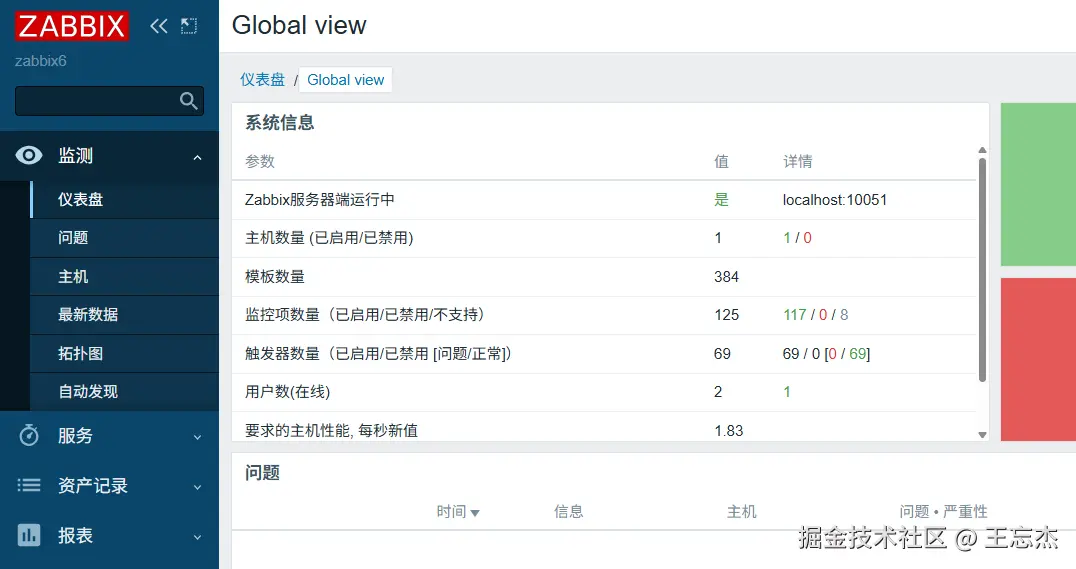Click the '问题 • 严重性' column header
This screenshot has height=569, width=1076.
pyautogui.click(x=944, y=511)
